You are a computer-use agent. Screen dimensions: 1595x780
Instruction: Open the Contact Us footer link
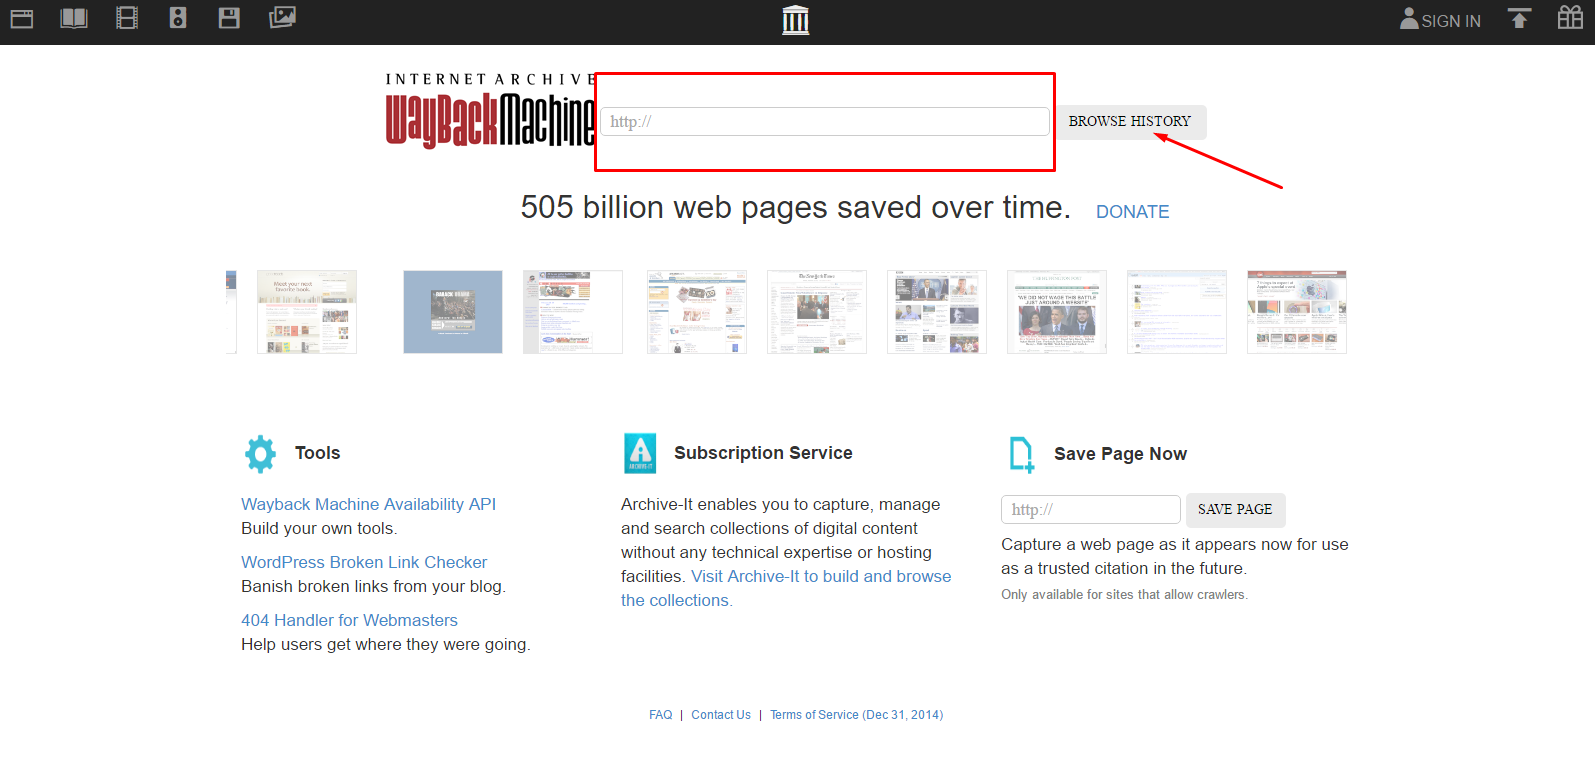721,715
